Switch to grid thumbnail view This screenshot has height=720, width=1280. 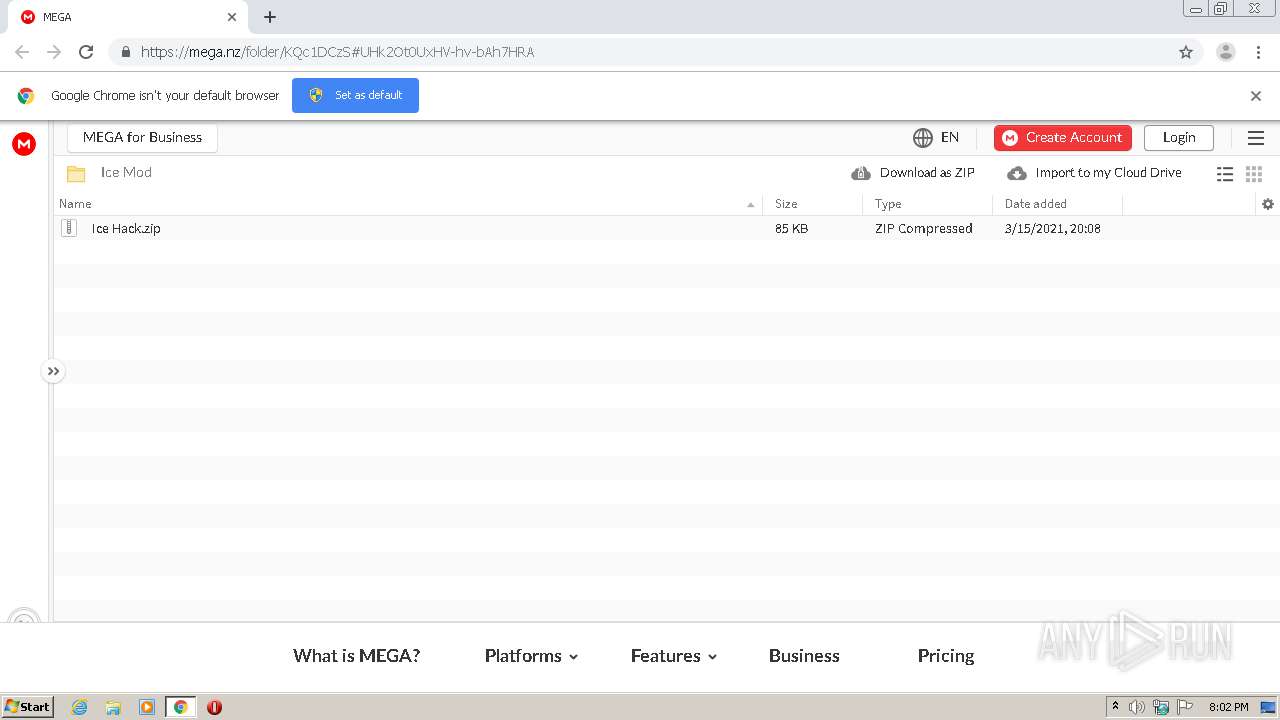tap(1254, 174)
